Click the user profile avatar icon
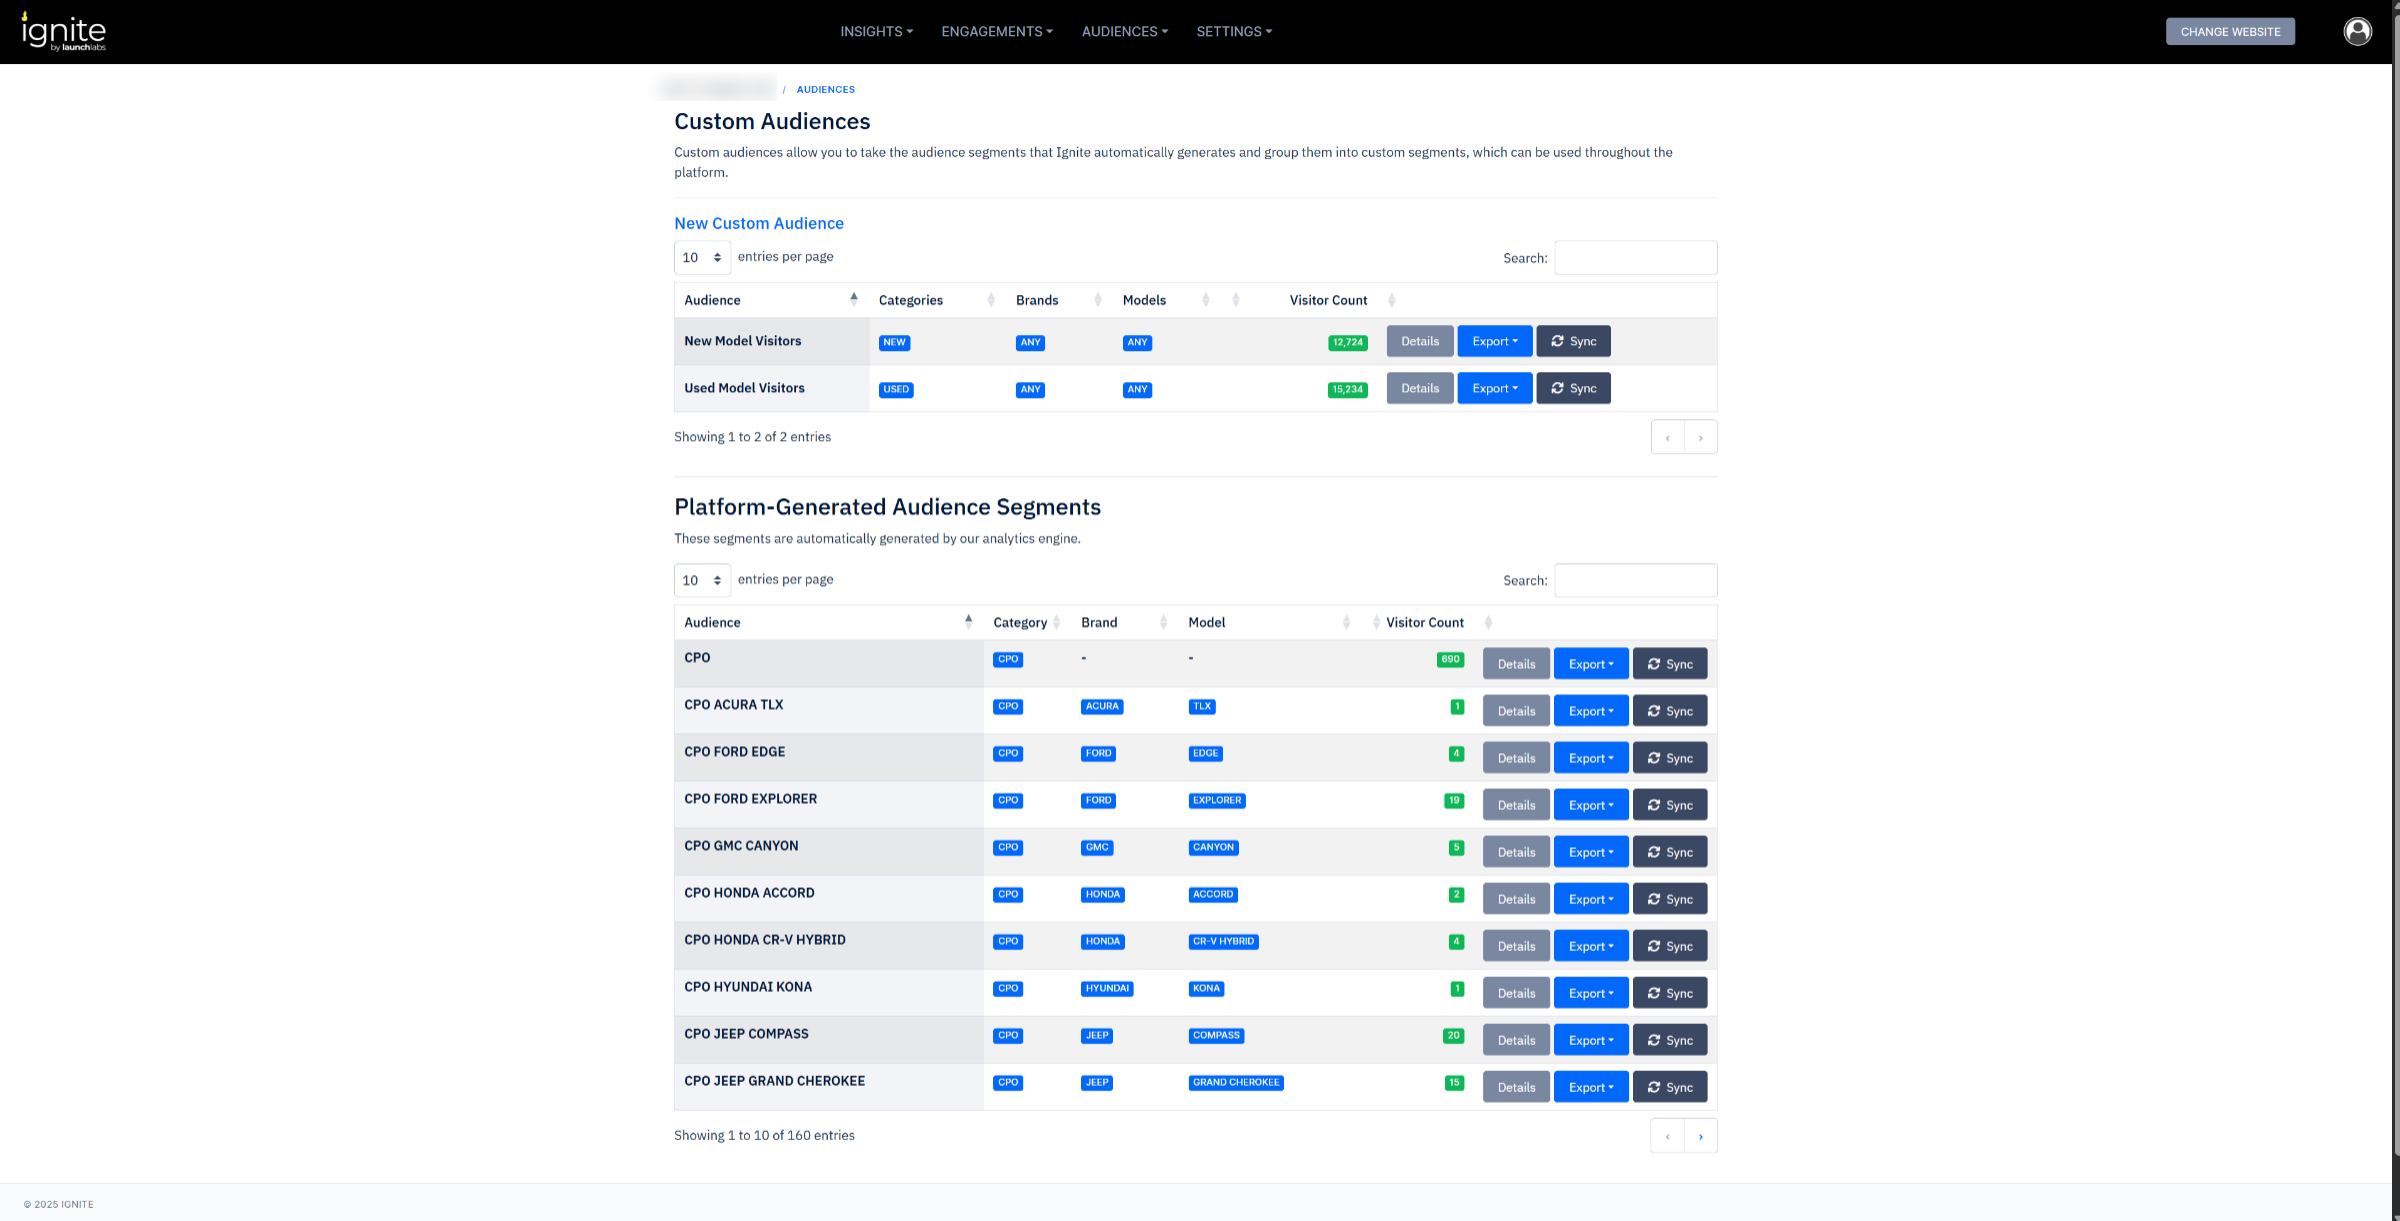Viewport: 2400px width, 1221px height. [x=2357, y=32]
